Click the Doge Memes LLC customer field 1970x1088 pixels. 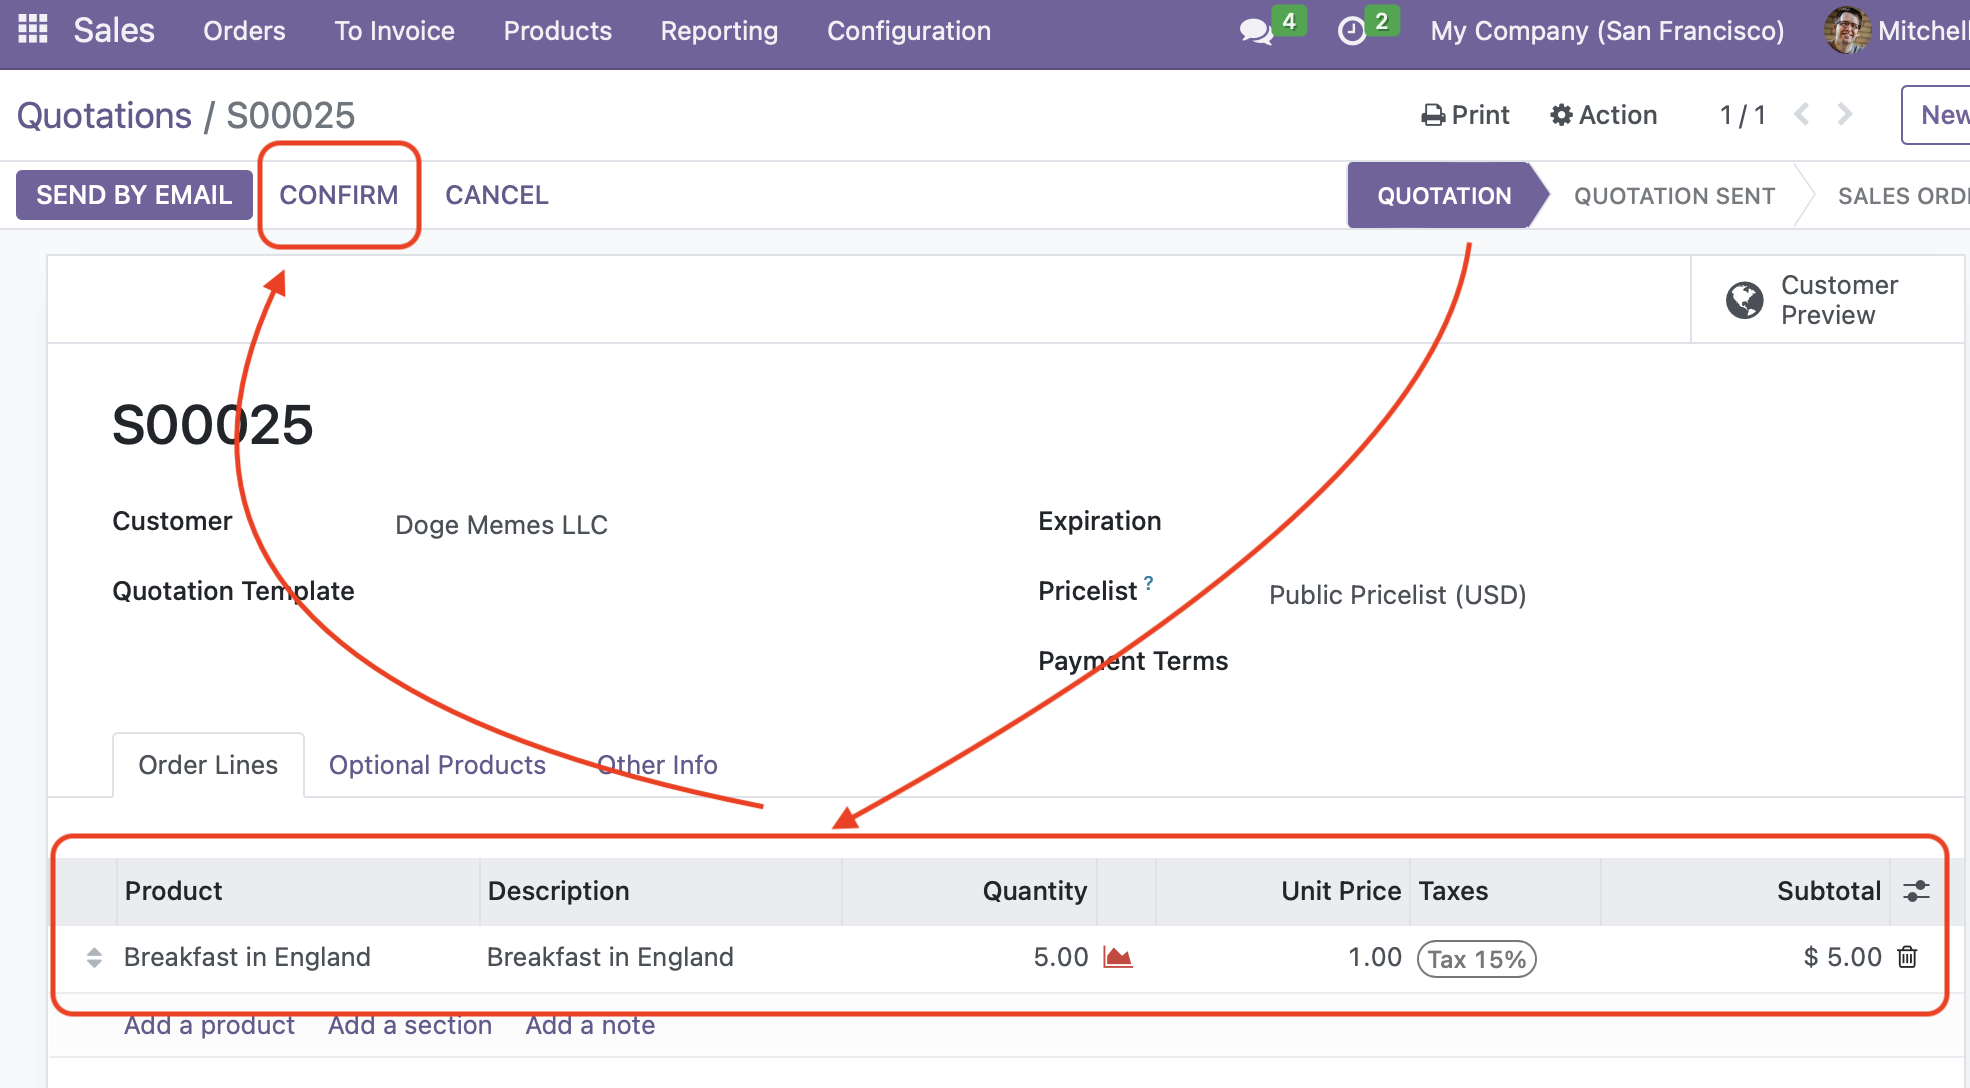tap(501, 525)
